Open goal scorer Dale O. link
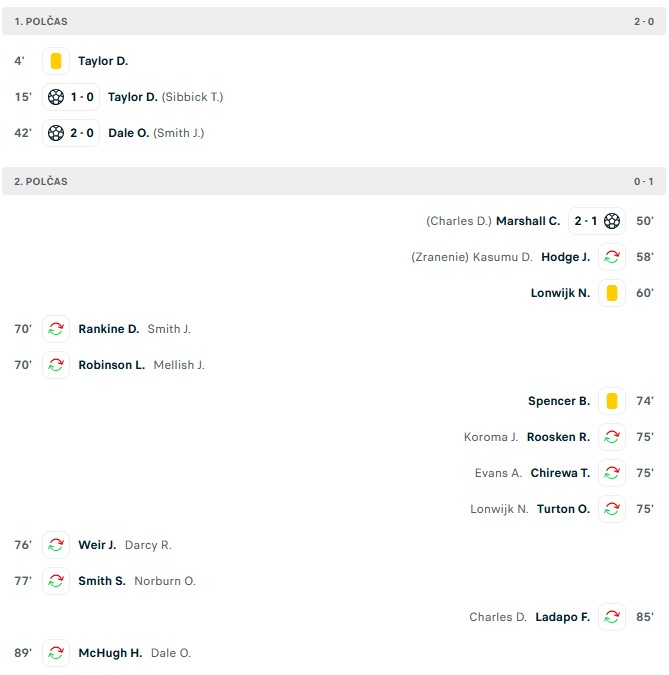 128,133
